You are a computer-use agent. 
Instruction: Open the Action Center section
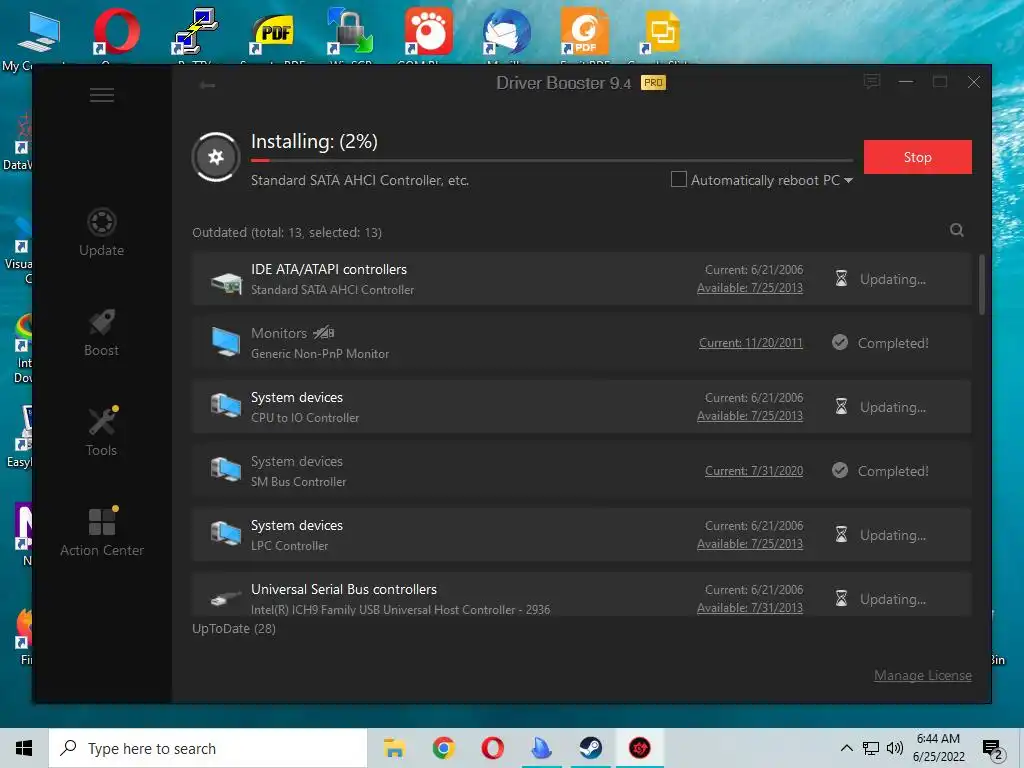coord(101,532)
